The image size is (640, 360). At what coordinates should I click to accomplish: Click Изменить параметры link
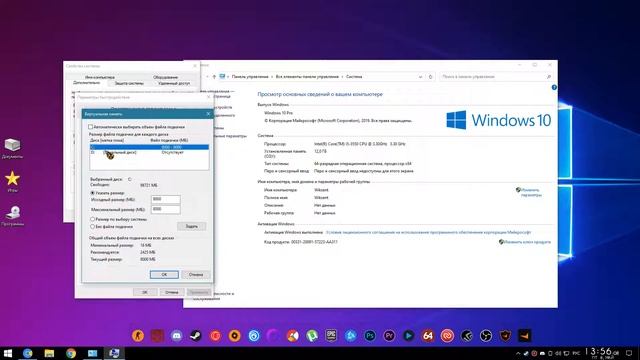[x=531, y=192]
